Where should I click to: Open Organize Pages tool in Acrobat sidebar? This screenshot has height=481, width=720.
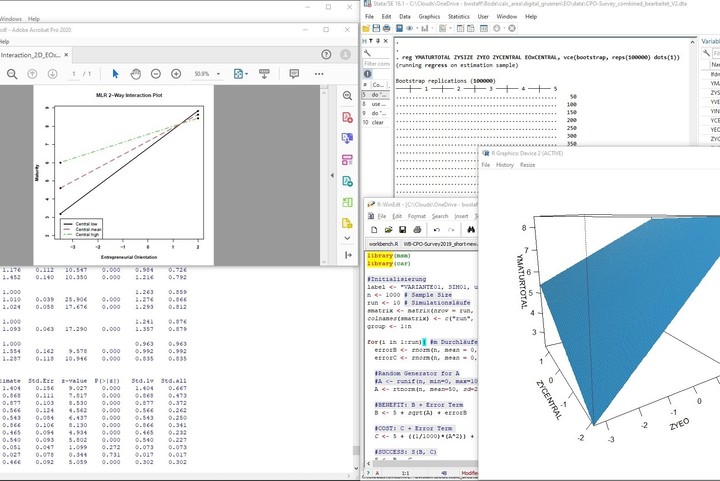pyautogui.click(x=348, y=160)
